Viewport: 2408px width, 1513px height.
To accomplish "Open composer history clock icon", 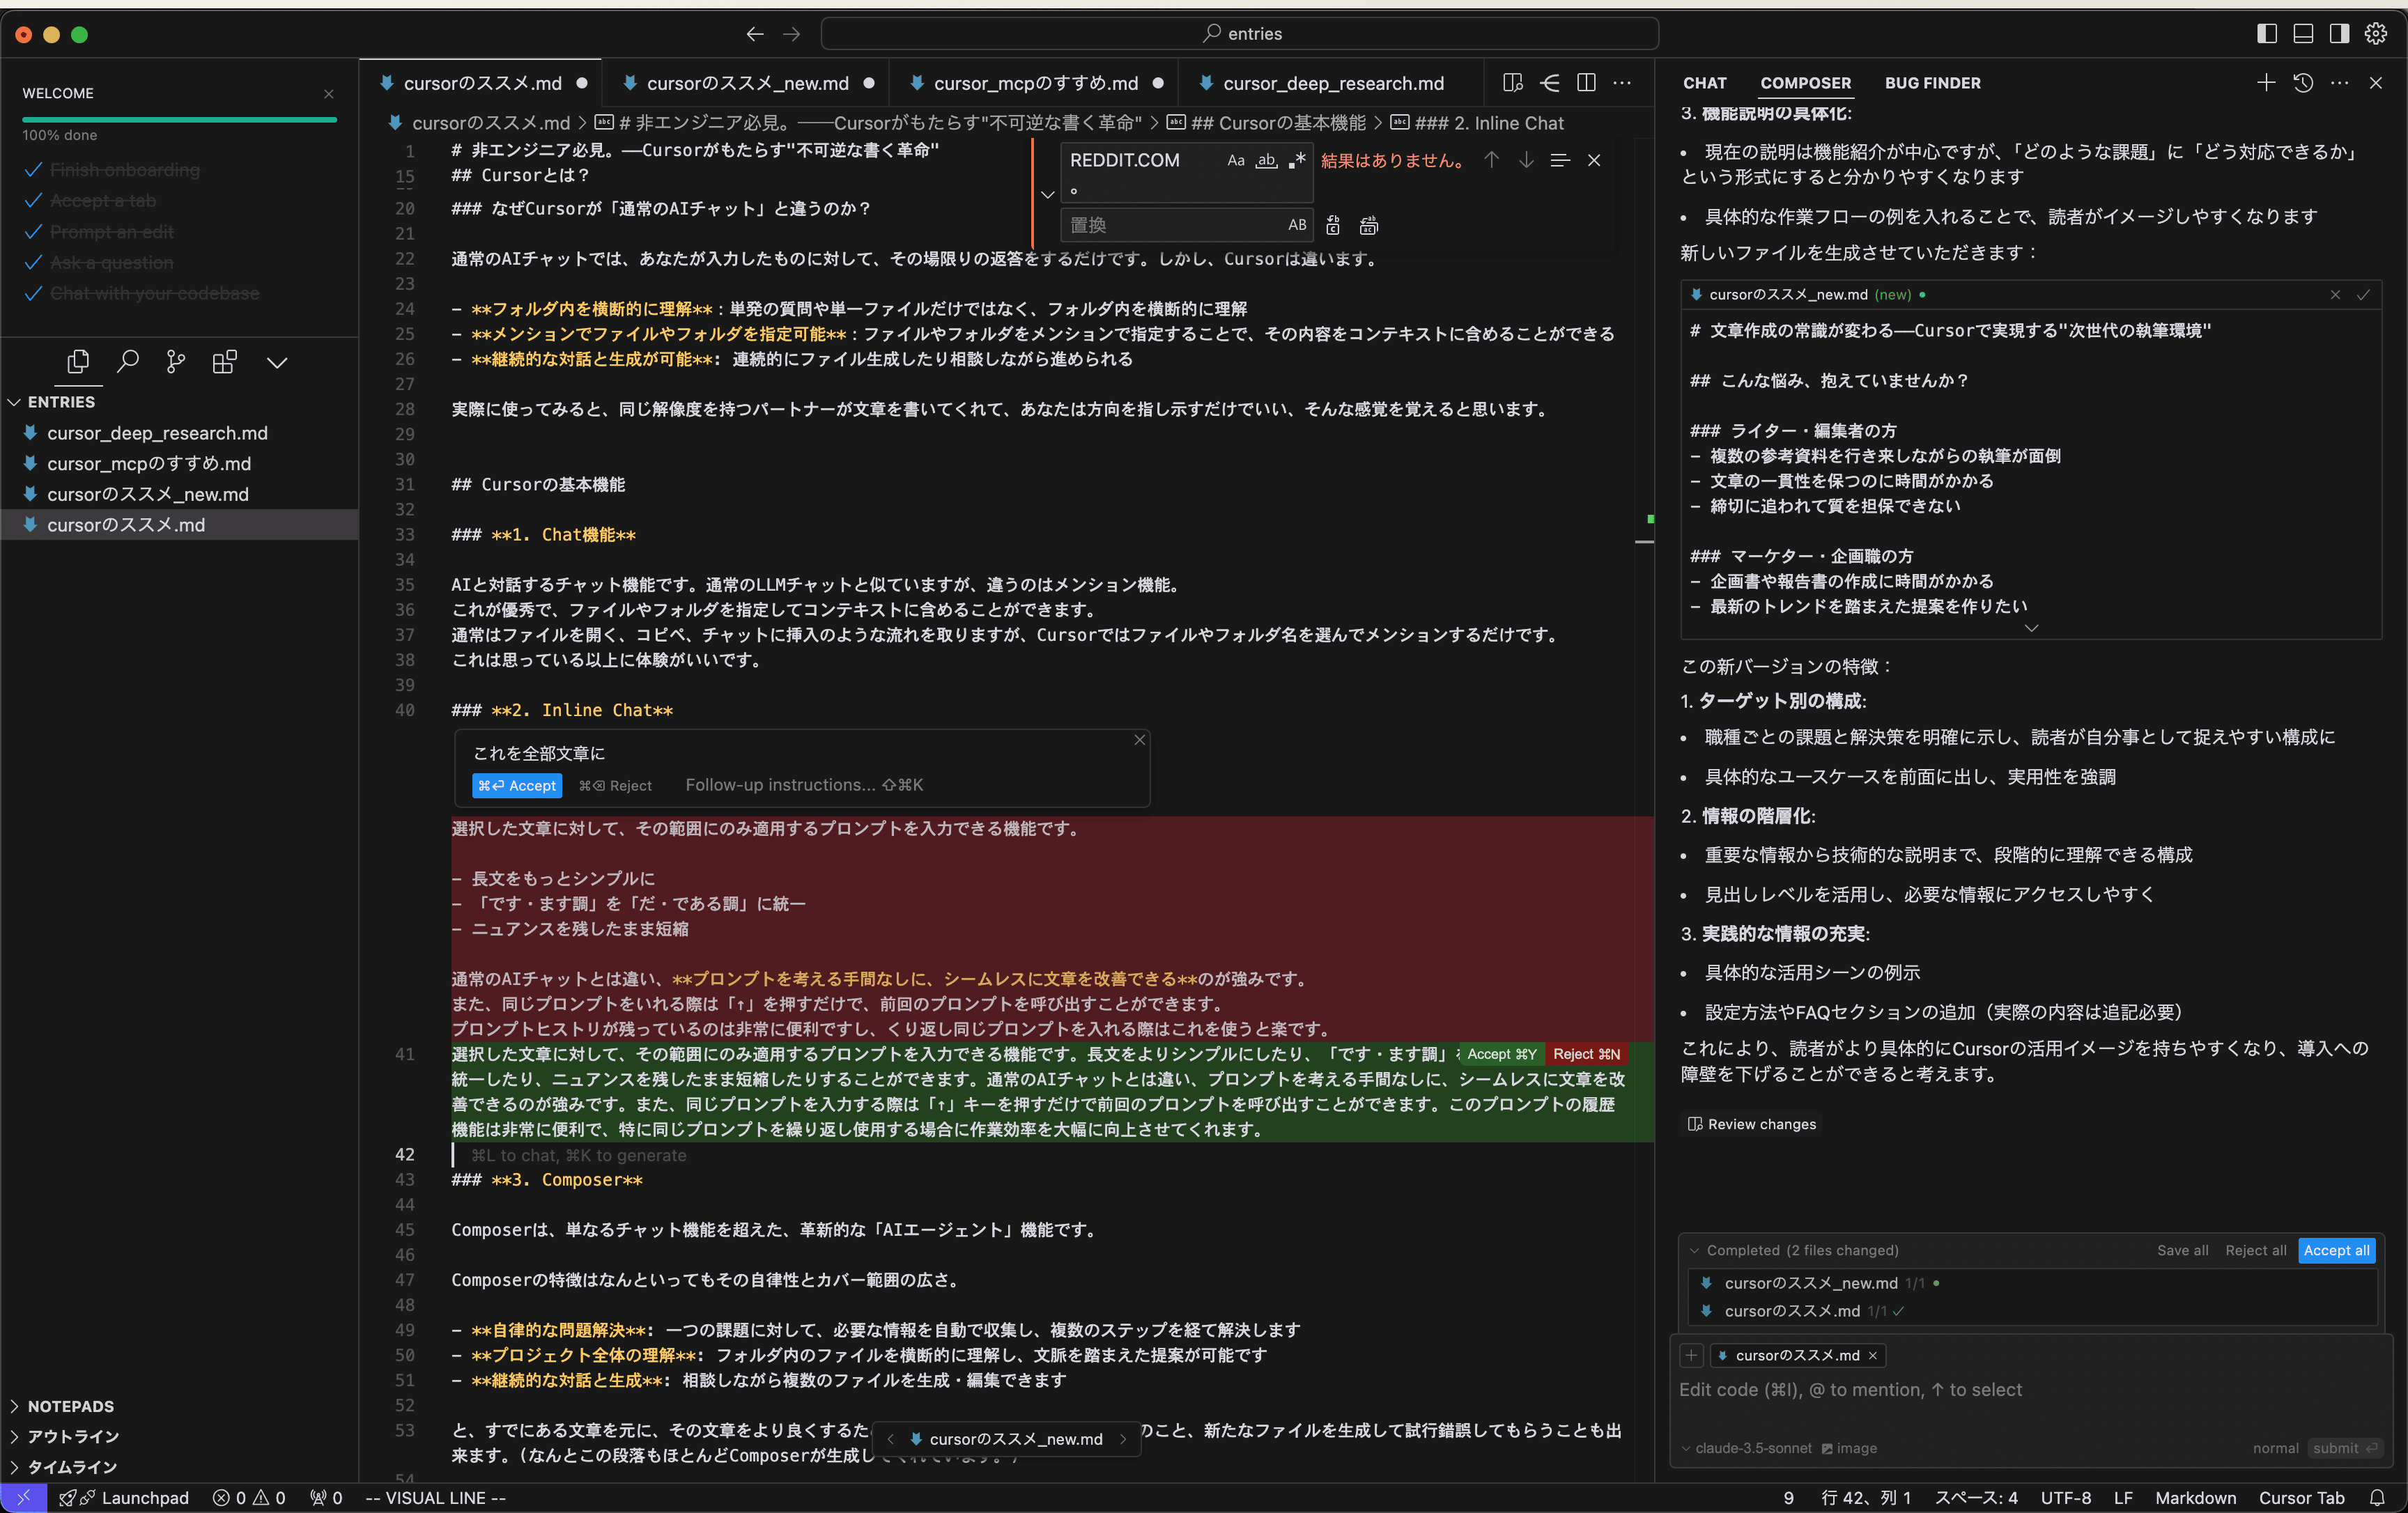I will (x=2303, y=83).
